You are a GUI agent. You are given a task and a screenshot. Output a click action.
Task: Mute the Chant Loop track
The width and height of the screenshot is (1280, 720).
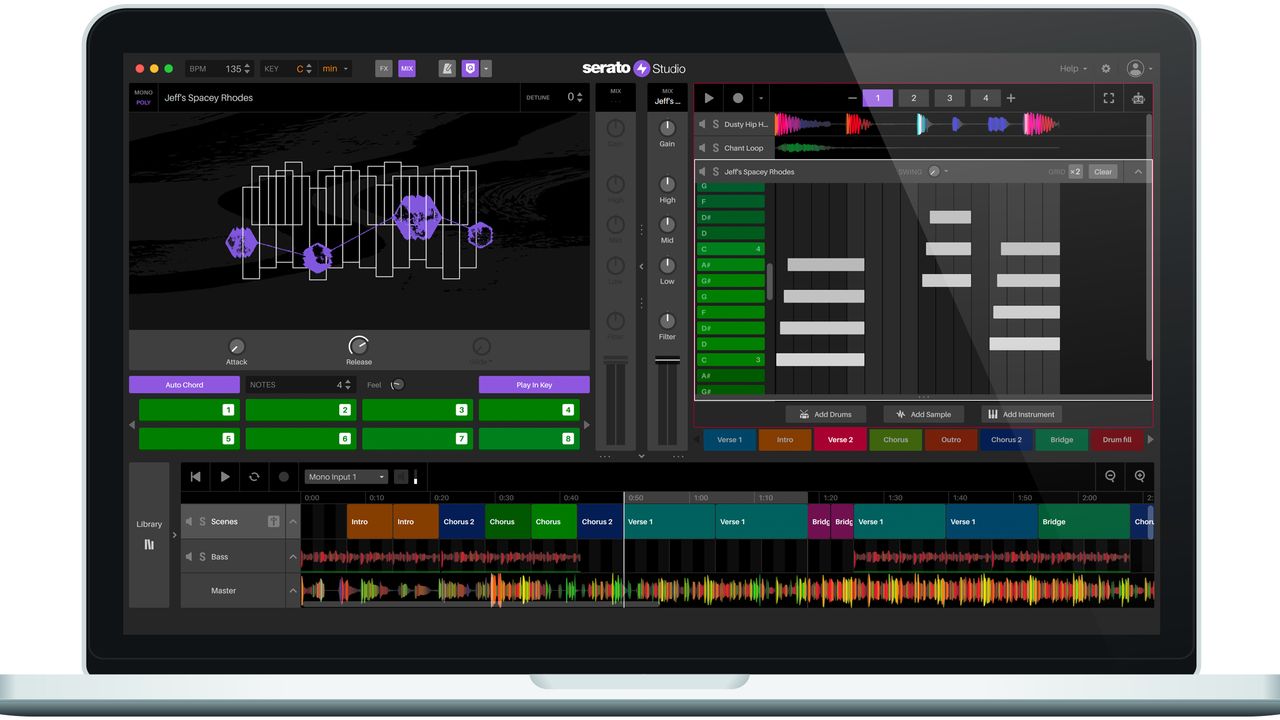[702, 148]
